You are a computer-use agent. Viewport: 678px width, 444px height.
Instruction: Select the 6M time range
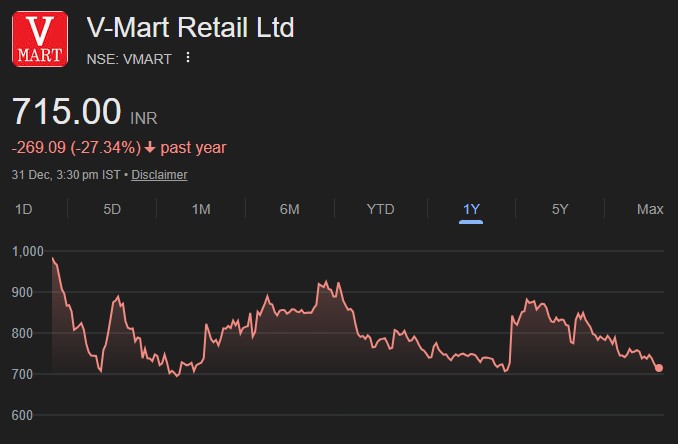coord(290,209)
